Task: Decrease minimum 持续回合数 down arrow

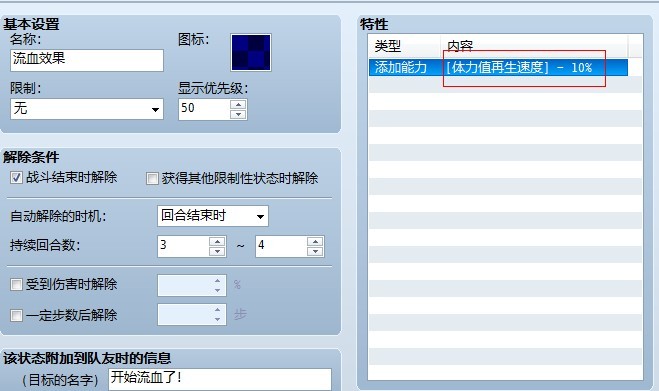Action: click(217, 251)
